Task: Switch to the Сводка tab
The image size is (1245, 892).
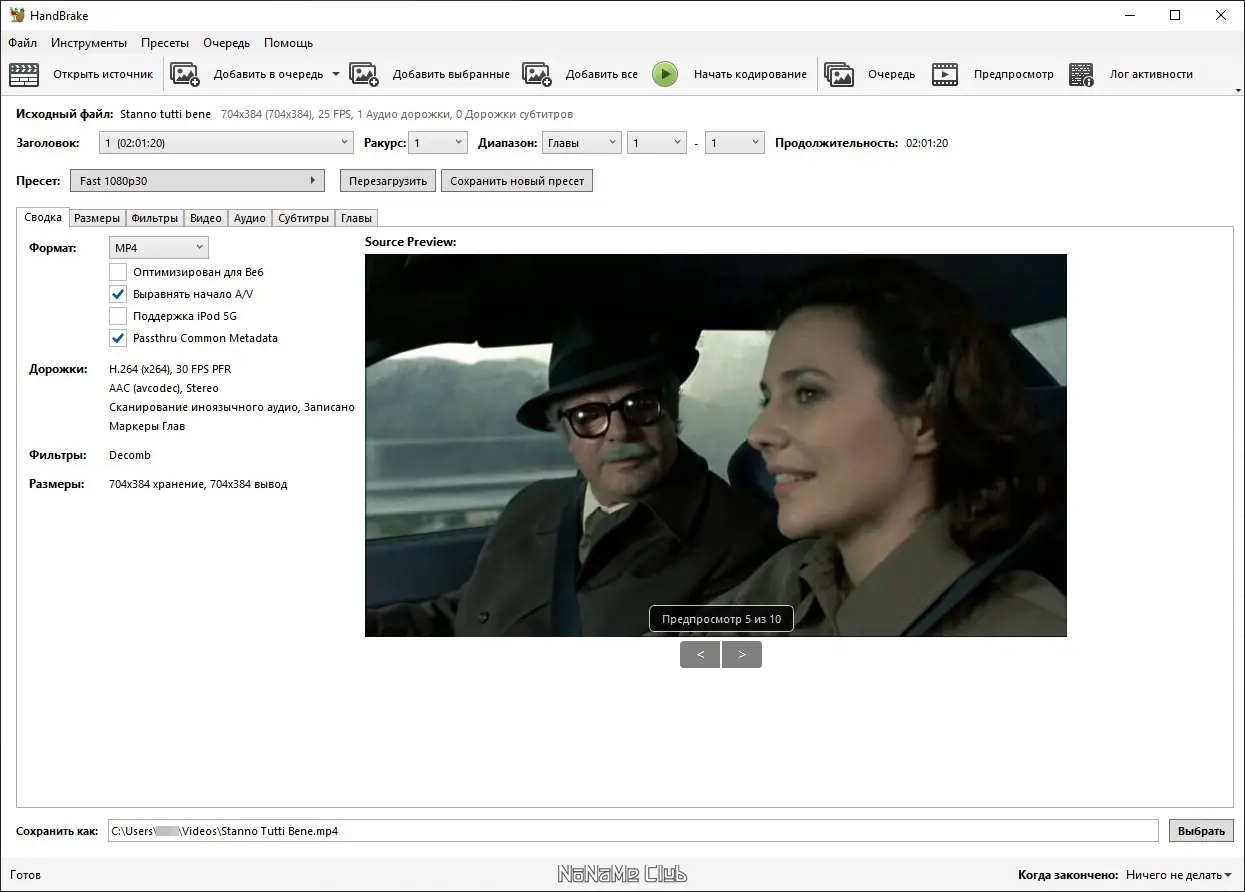Action: 43,217
